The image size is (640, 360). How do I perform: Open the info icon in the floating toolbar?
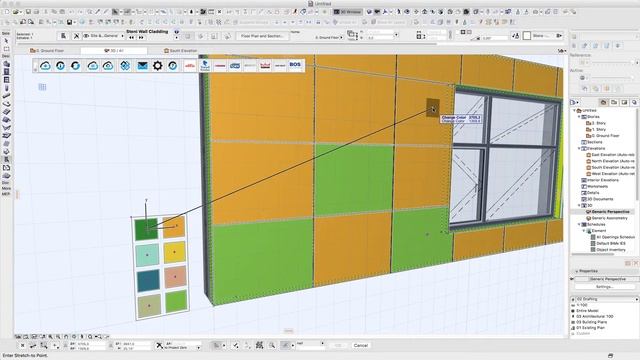(x=60, y=65)
